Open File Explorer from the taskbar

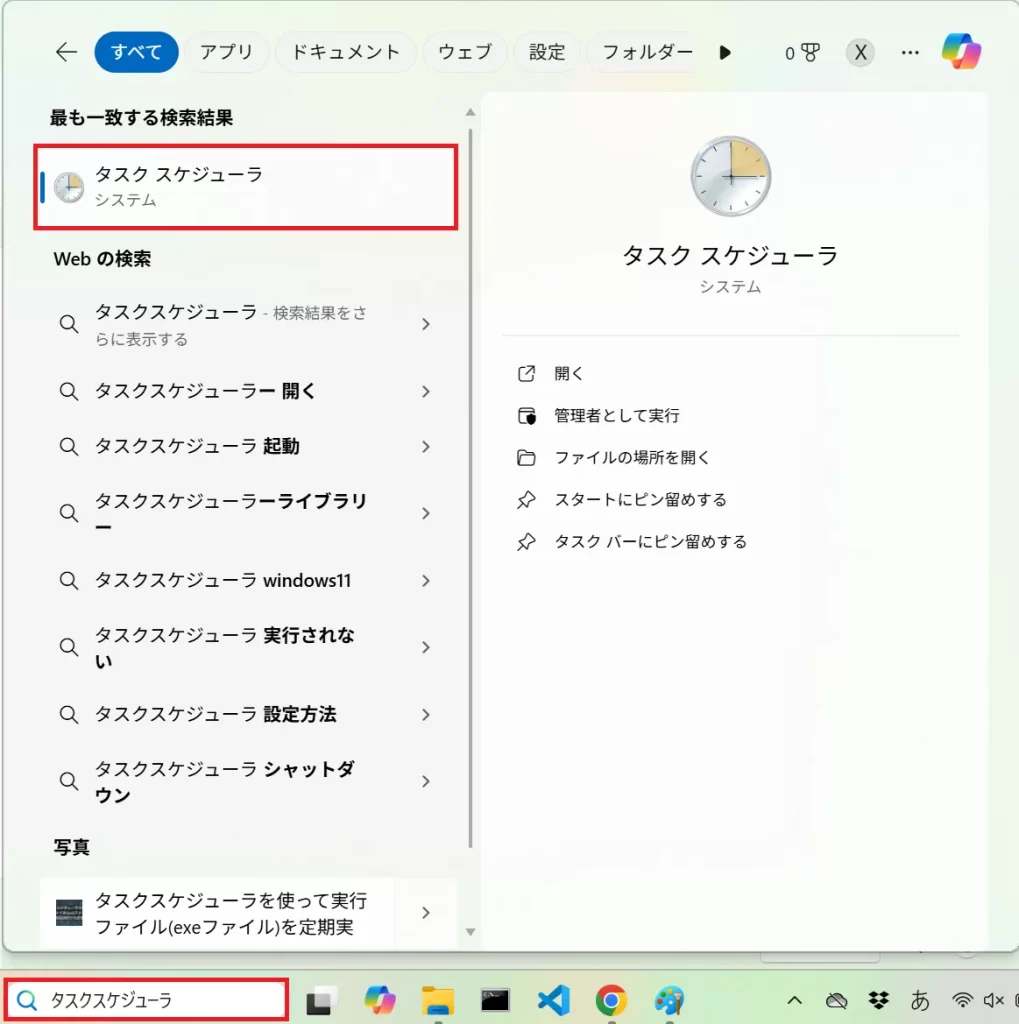tap(438, 1000)
